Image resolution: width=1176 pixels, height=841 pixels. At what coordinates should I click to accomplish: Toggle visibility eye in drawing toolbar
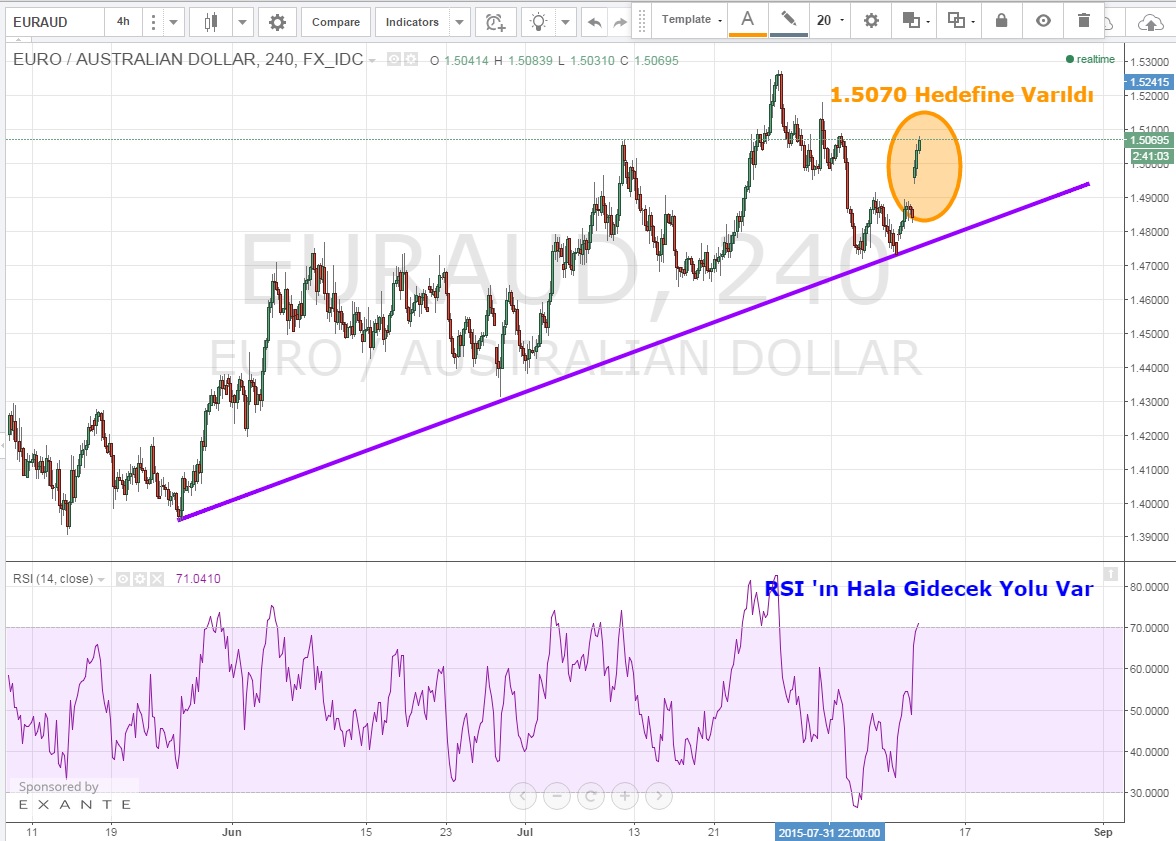point(1043,20)
